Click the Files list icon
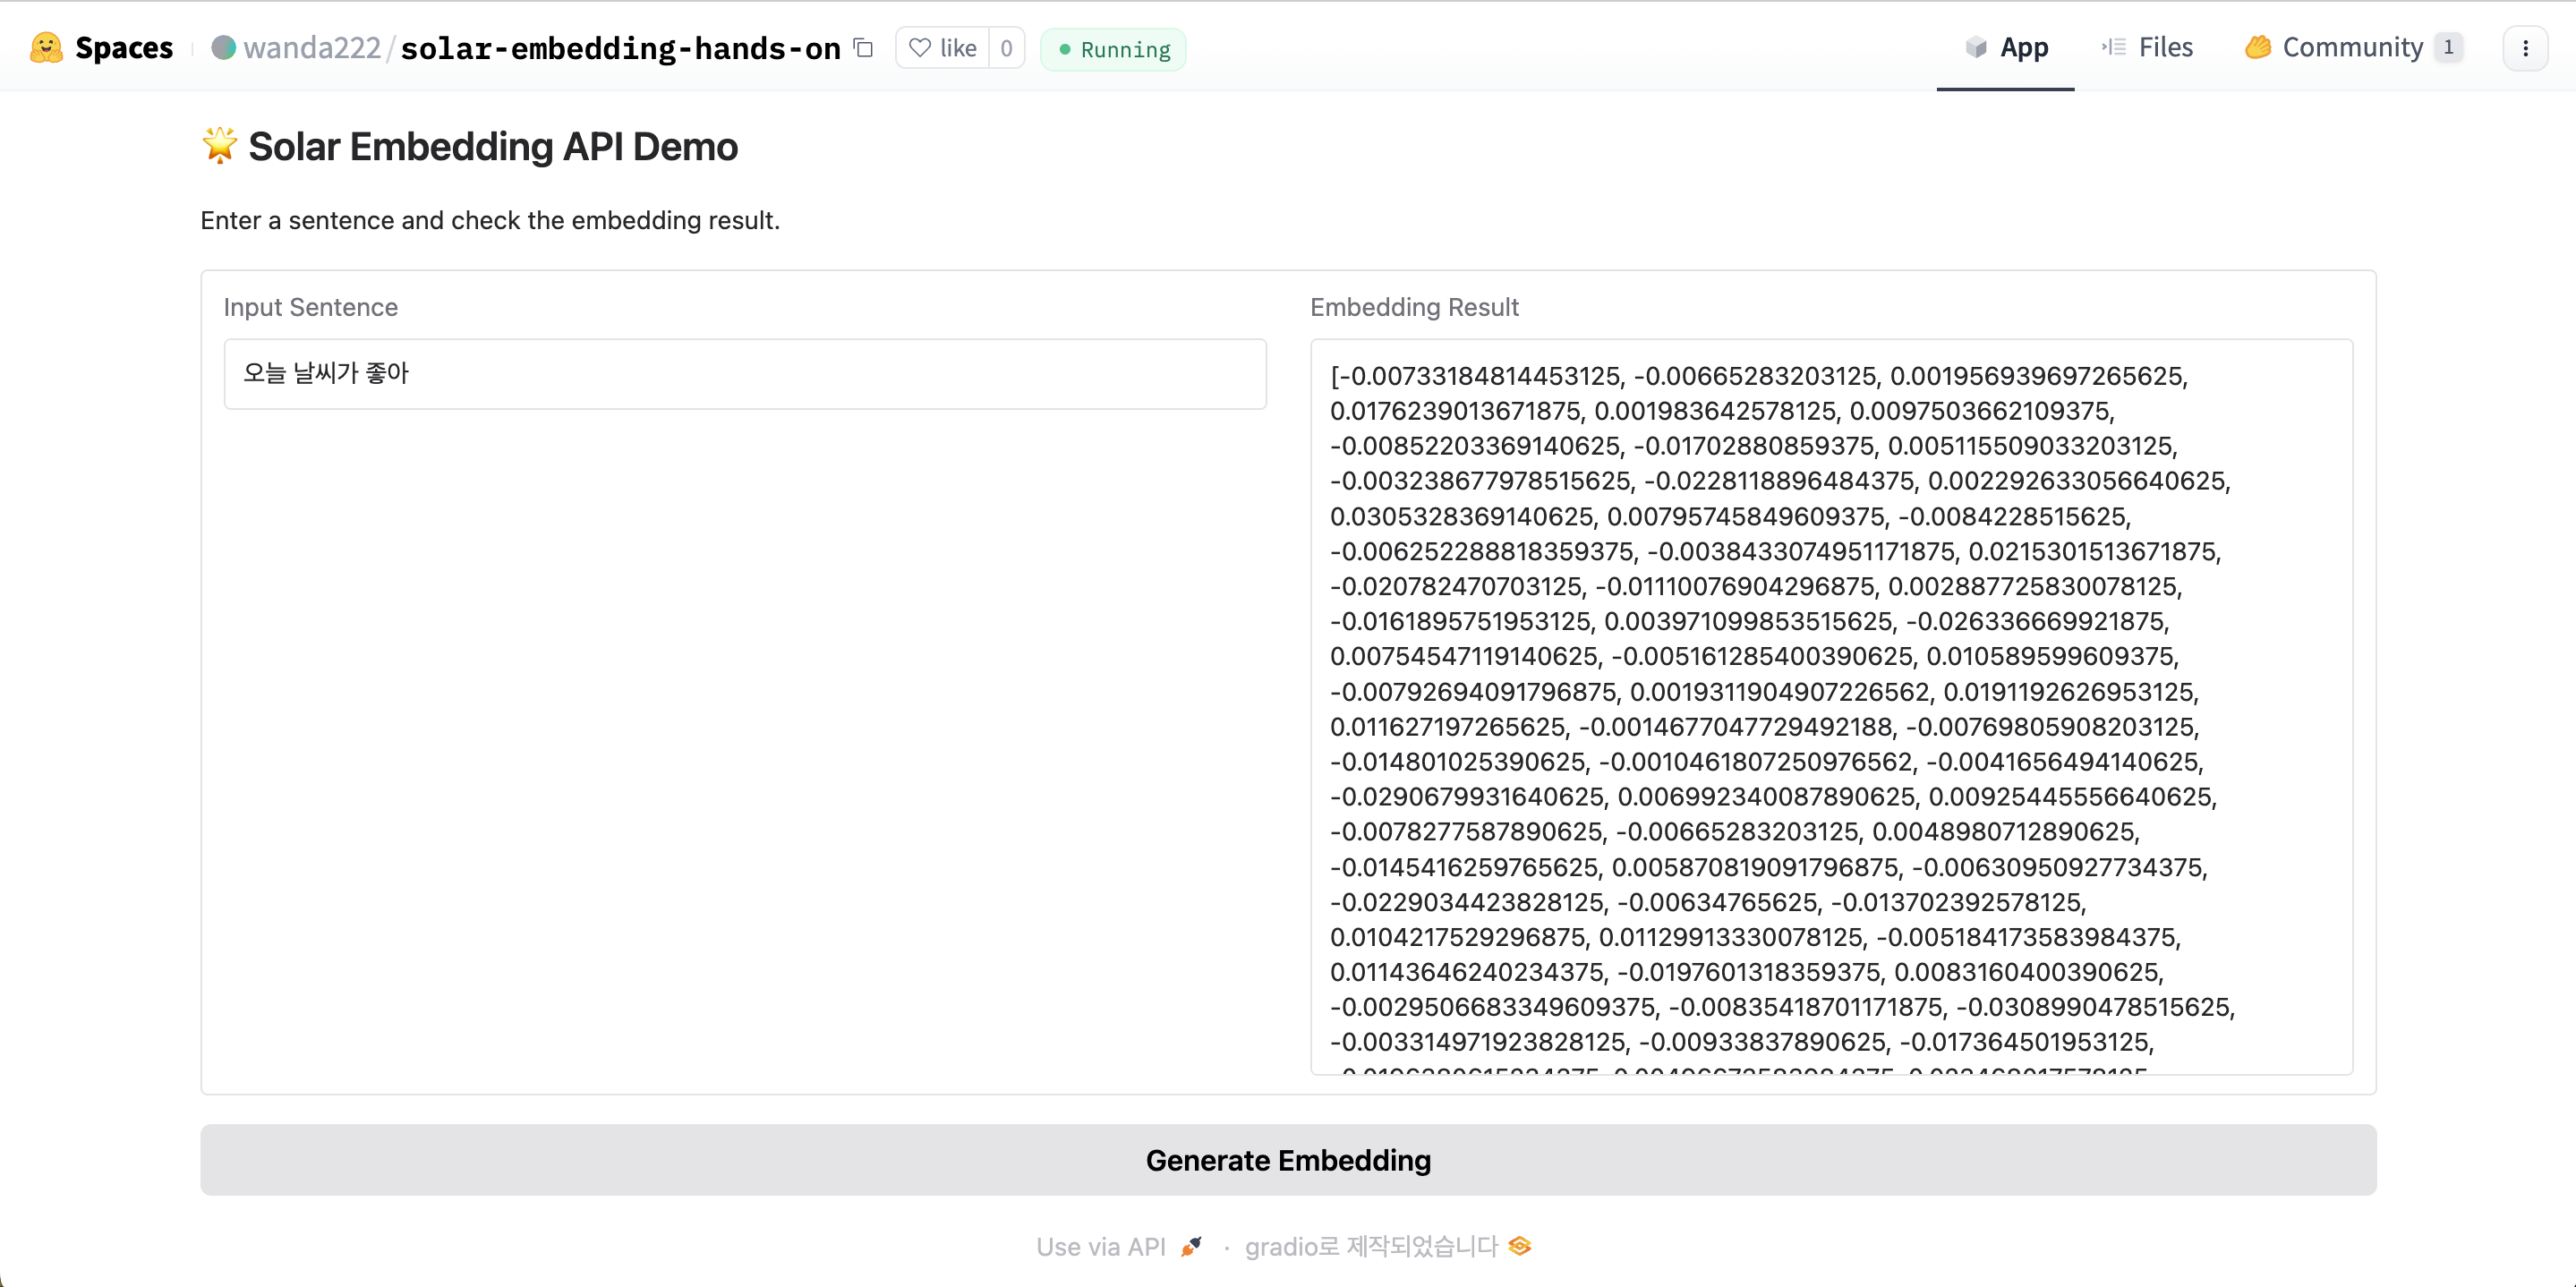Screen dimensions: 2576x1287 (2113, 47)
